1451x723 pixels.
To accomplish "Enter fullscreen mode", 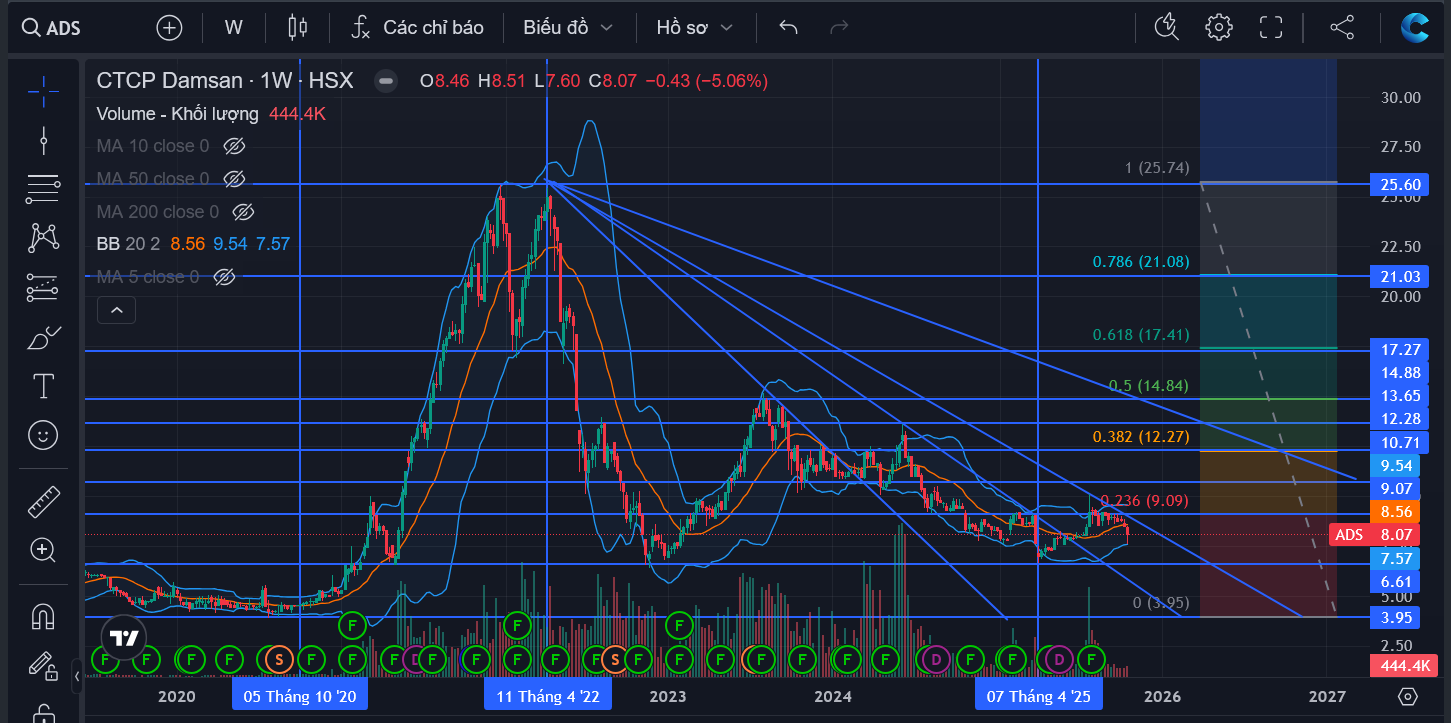I will (x=1271, y=27).
